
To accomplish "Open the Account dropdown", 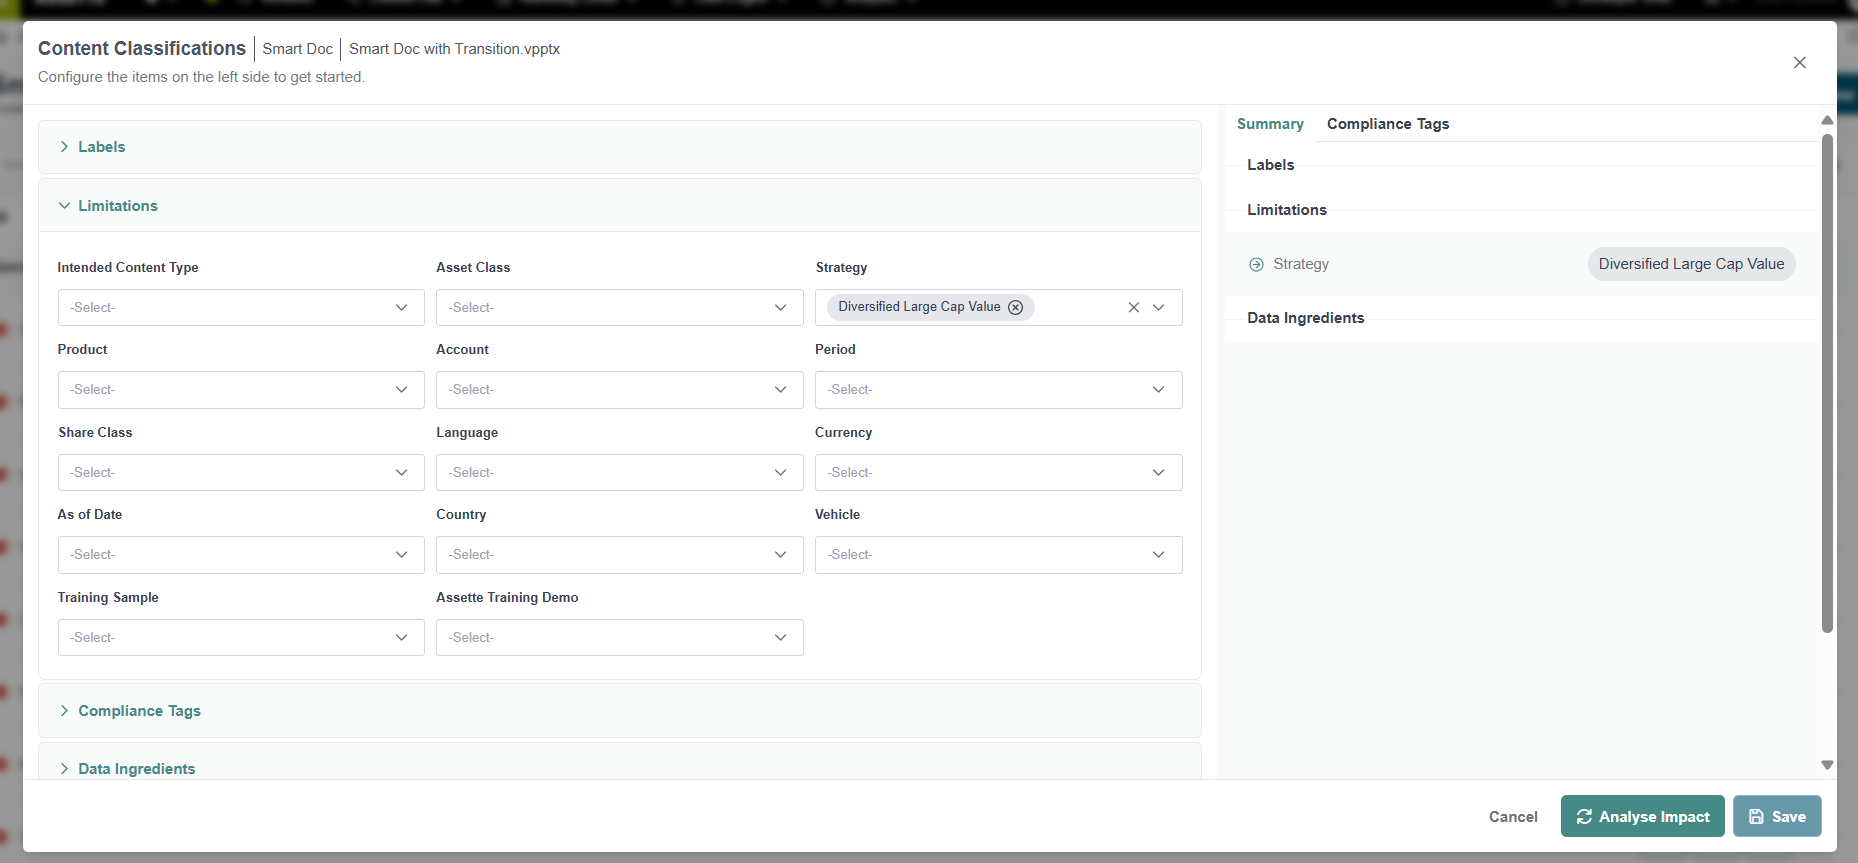I will (x=620, y=390).
